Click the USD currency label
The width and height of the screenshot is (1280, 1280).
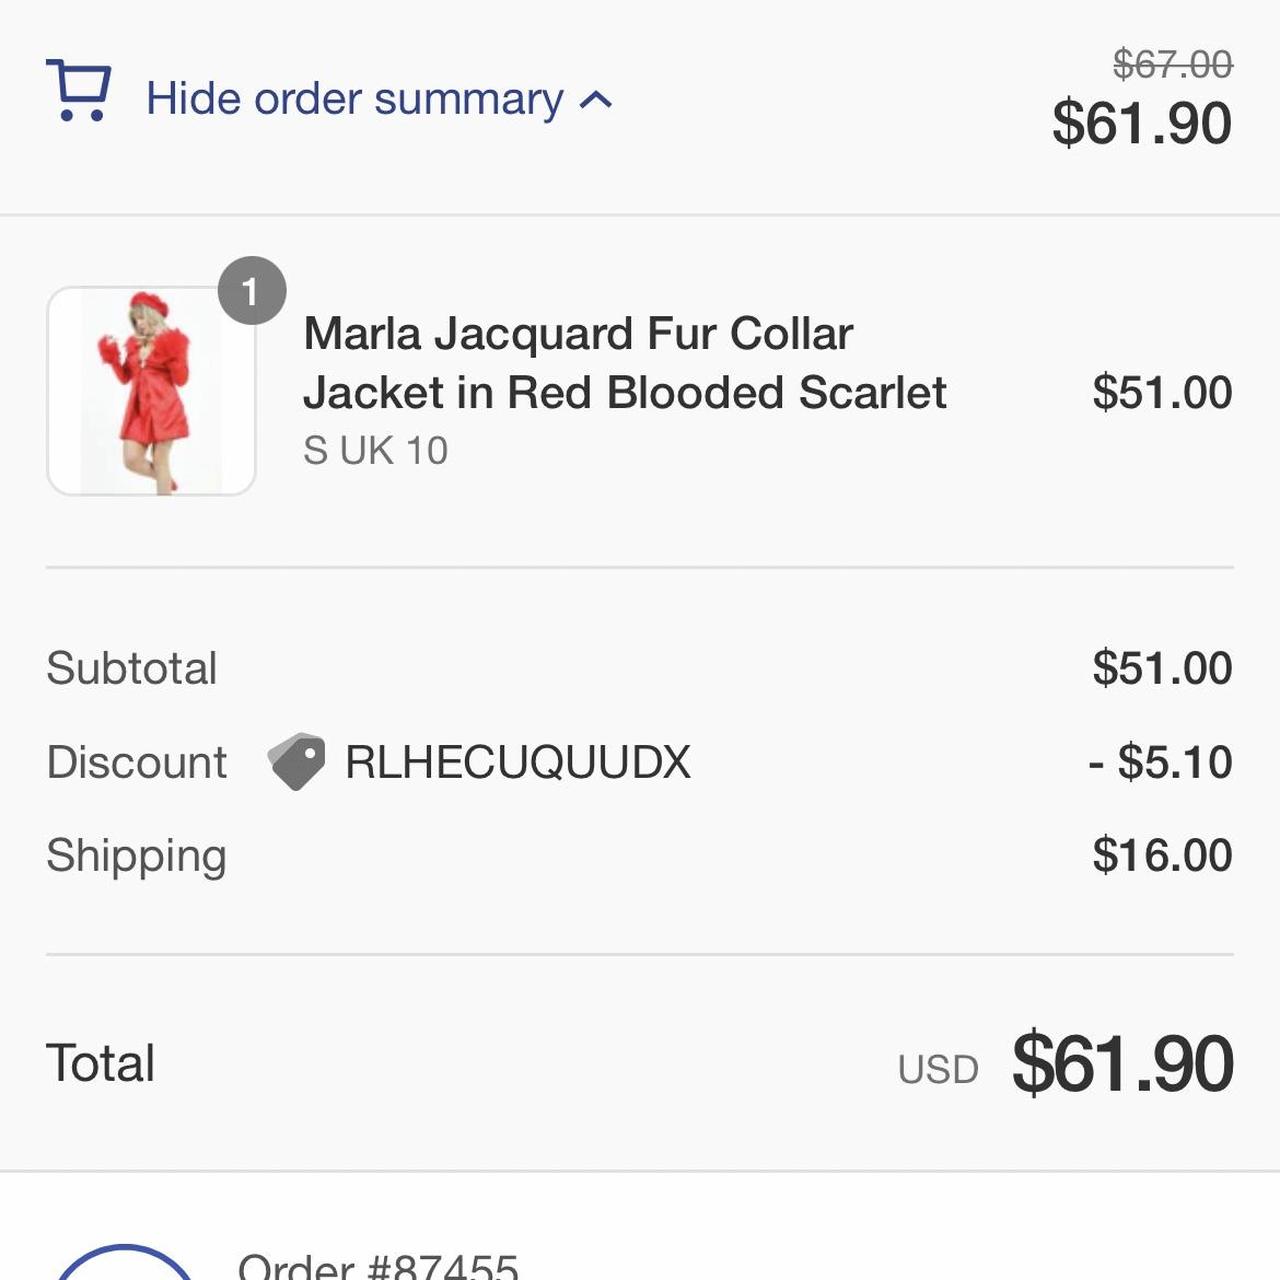click(937, 1069)
